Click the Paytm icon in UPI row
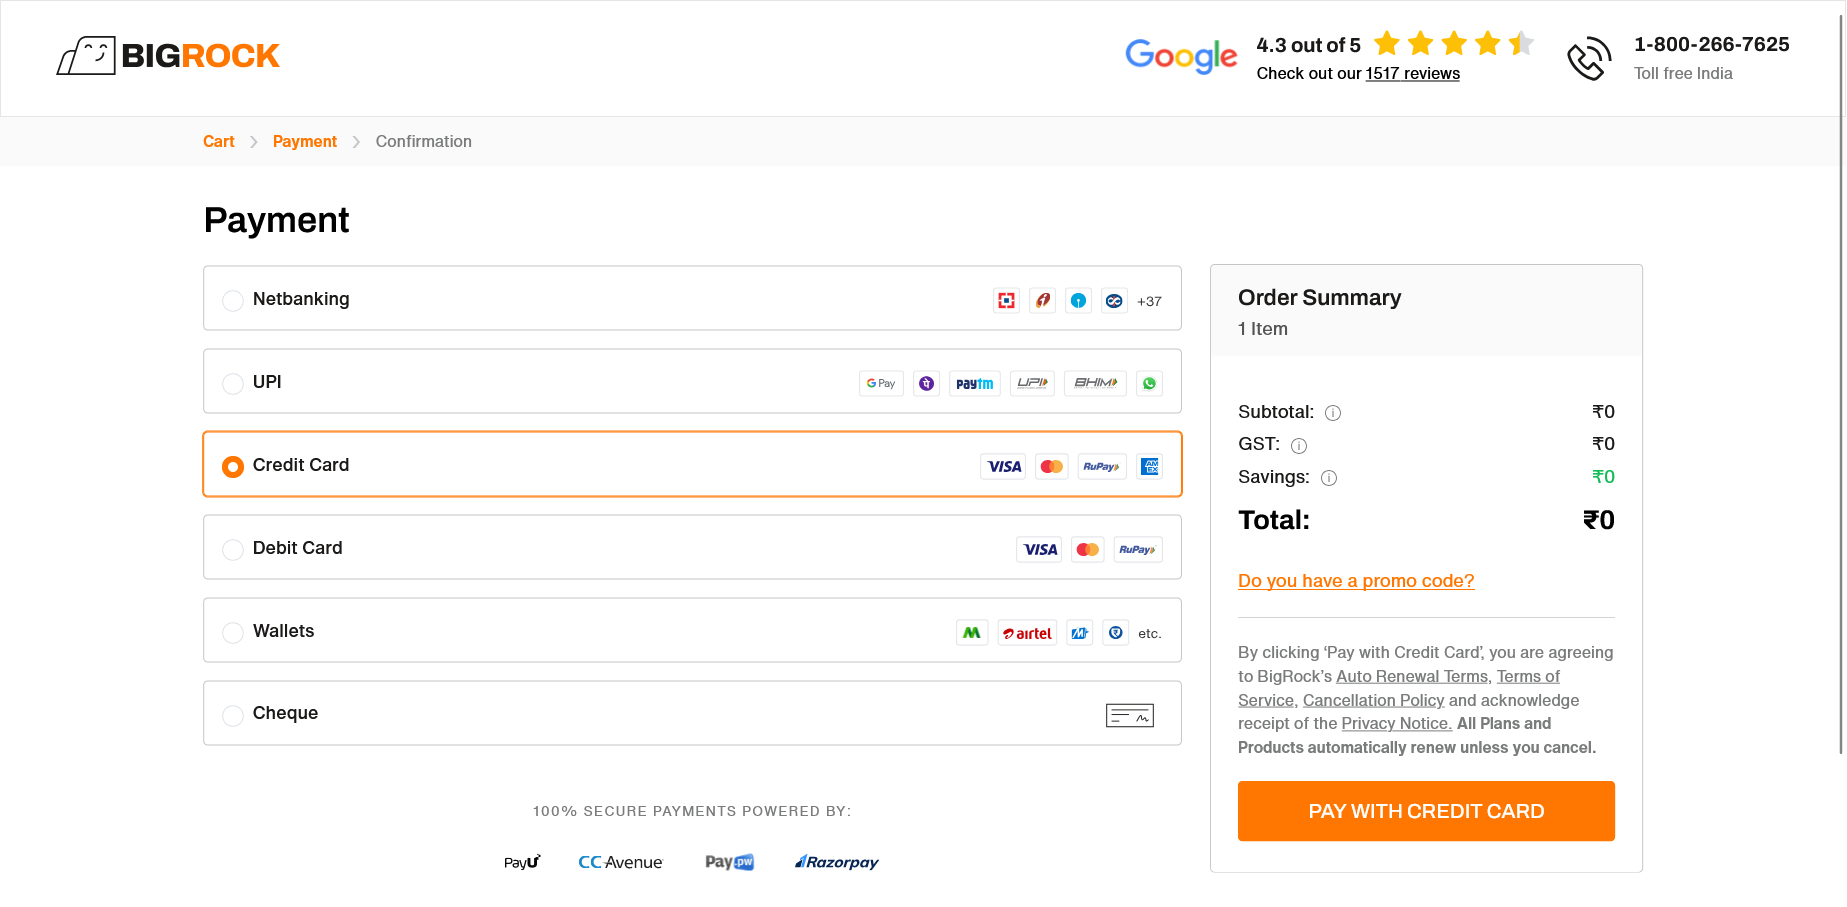 pos(975,384)
